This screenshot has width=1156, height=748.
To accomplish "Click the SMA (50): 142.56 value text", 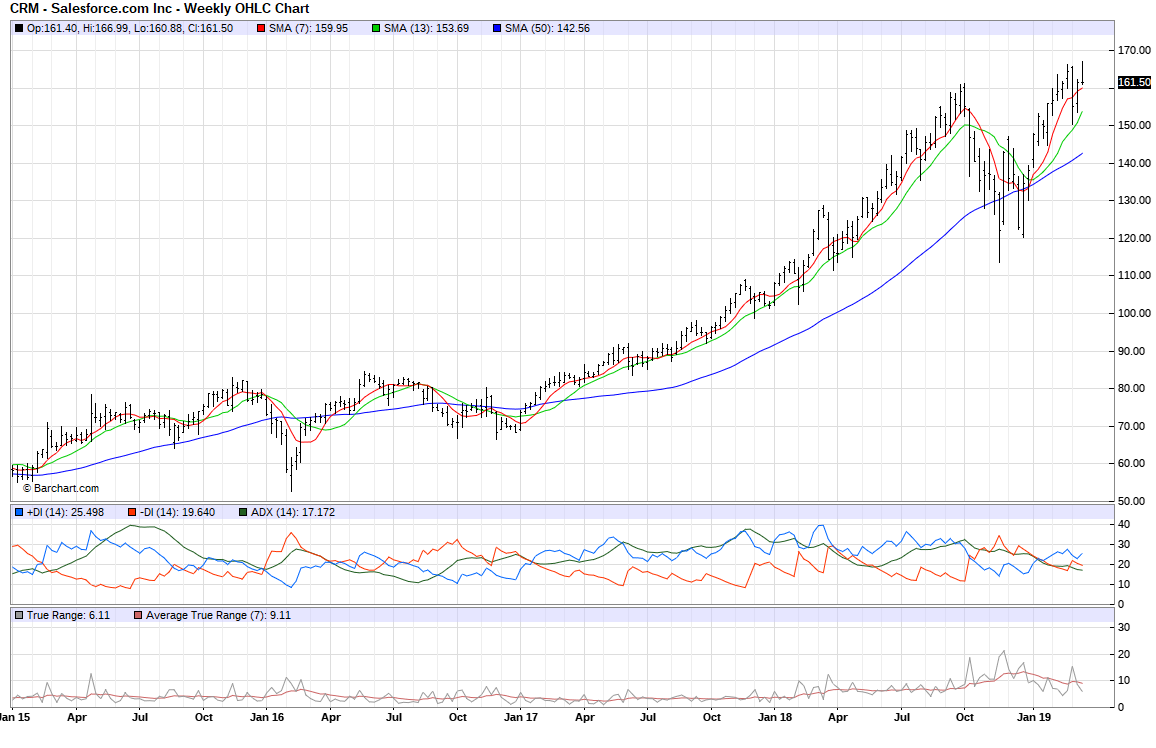I will pyautogui.click(x=547, y=28).
